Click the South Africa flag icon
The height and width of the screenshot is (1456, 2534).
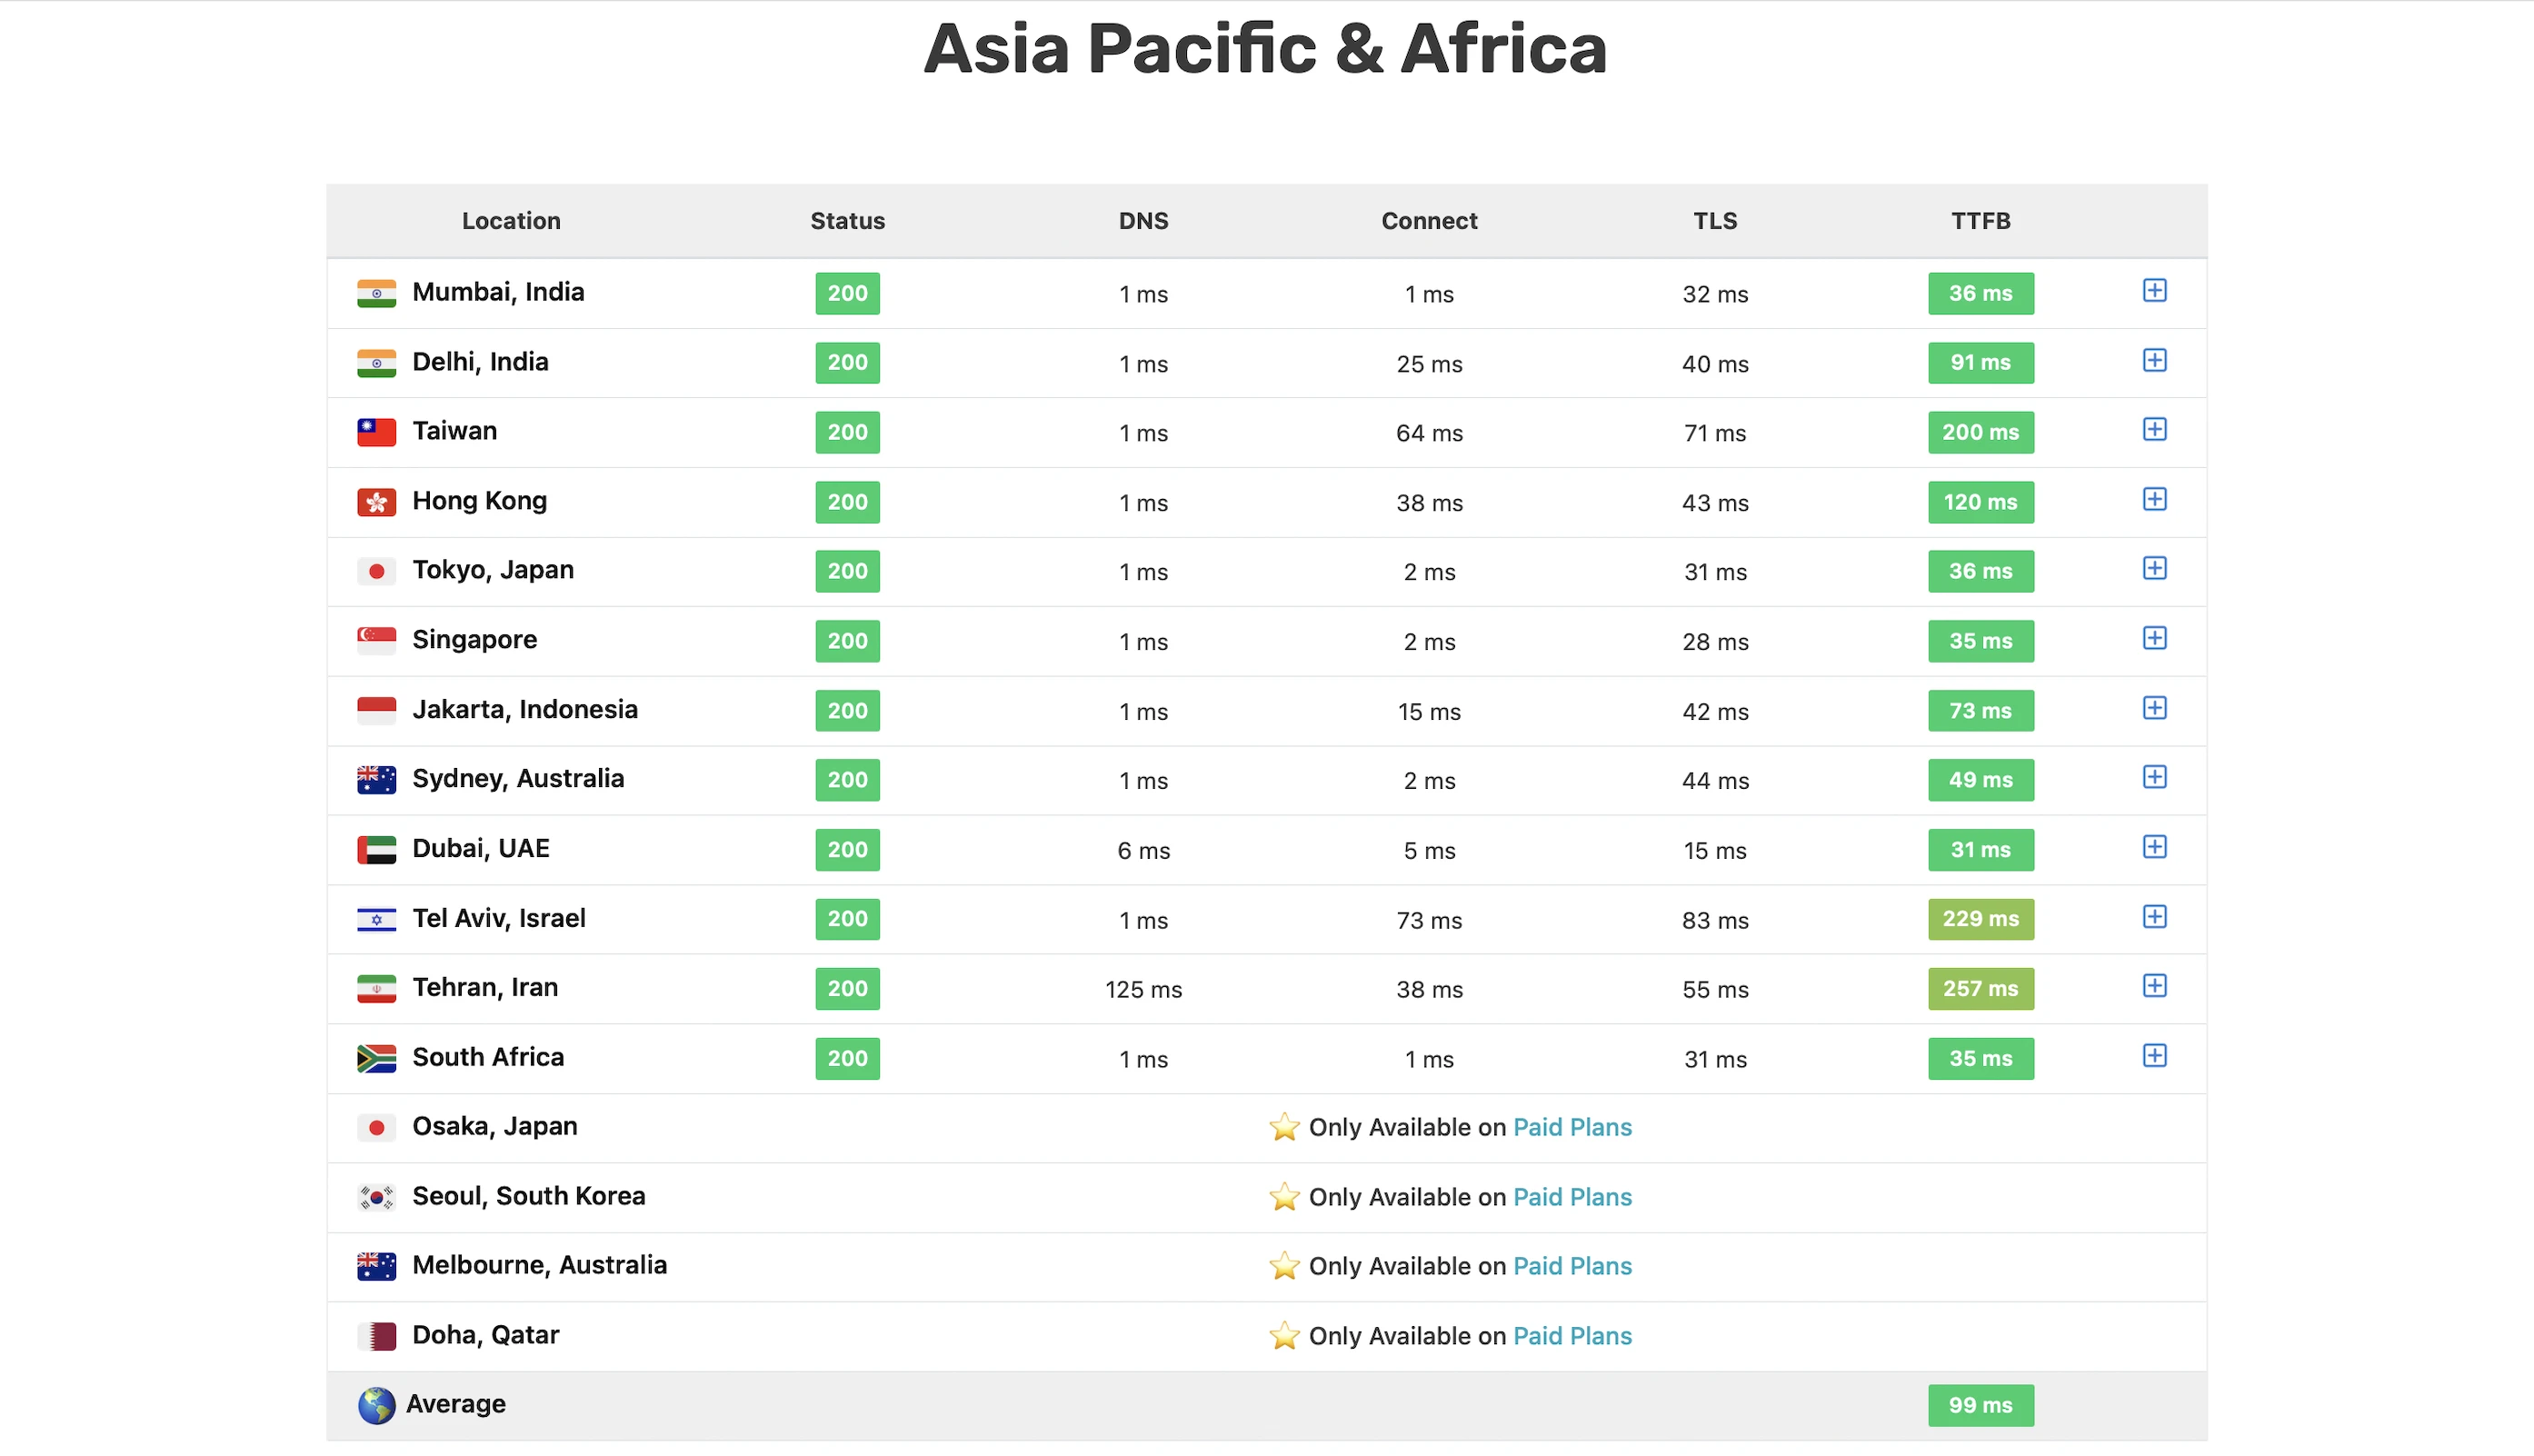376,1058
